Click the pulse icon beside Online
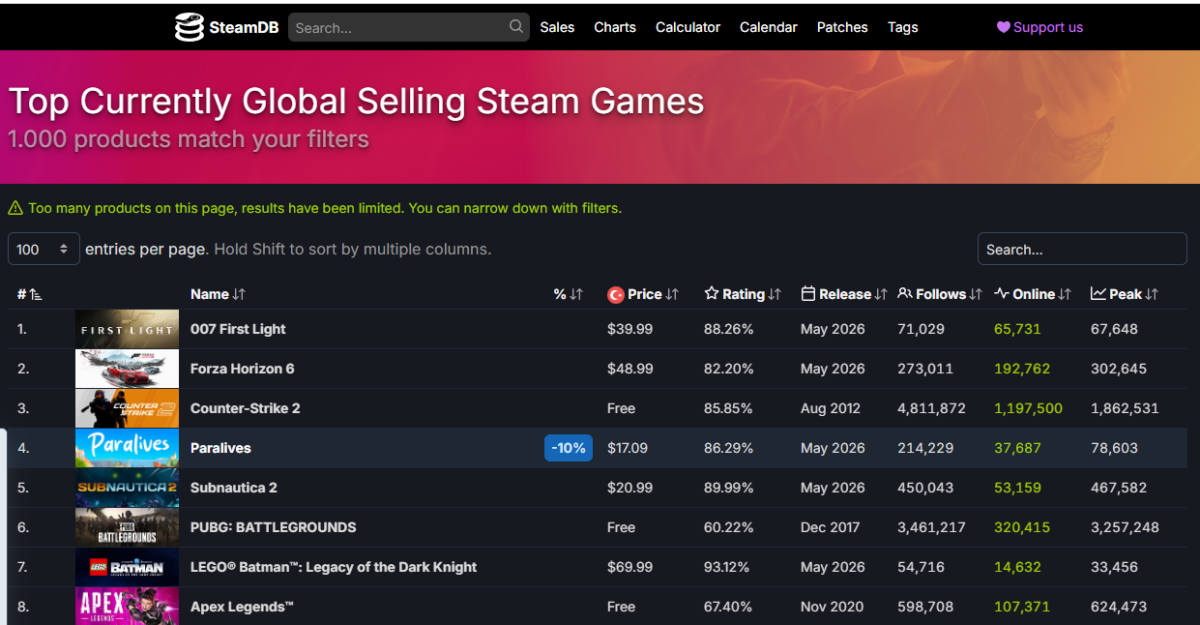This screenshot has height=625, width=1200. coord(1001,294)
